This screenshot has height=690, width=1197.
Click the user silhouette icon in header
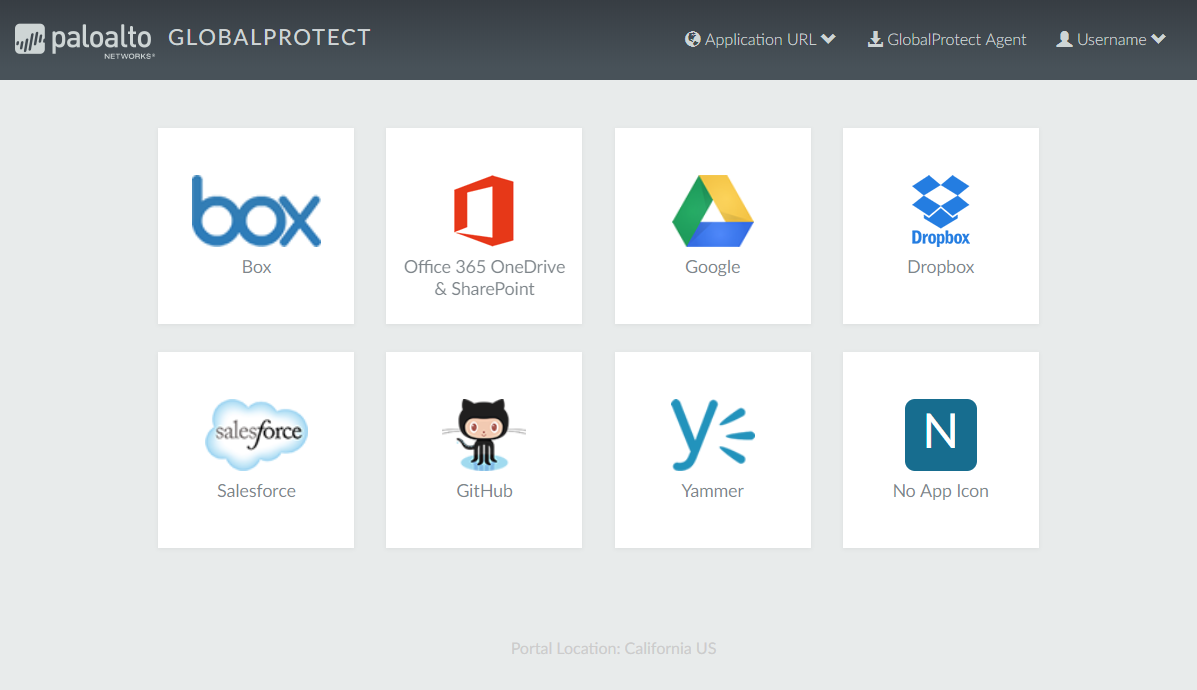coord(1064,40)
